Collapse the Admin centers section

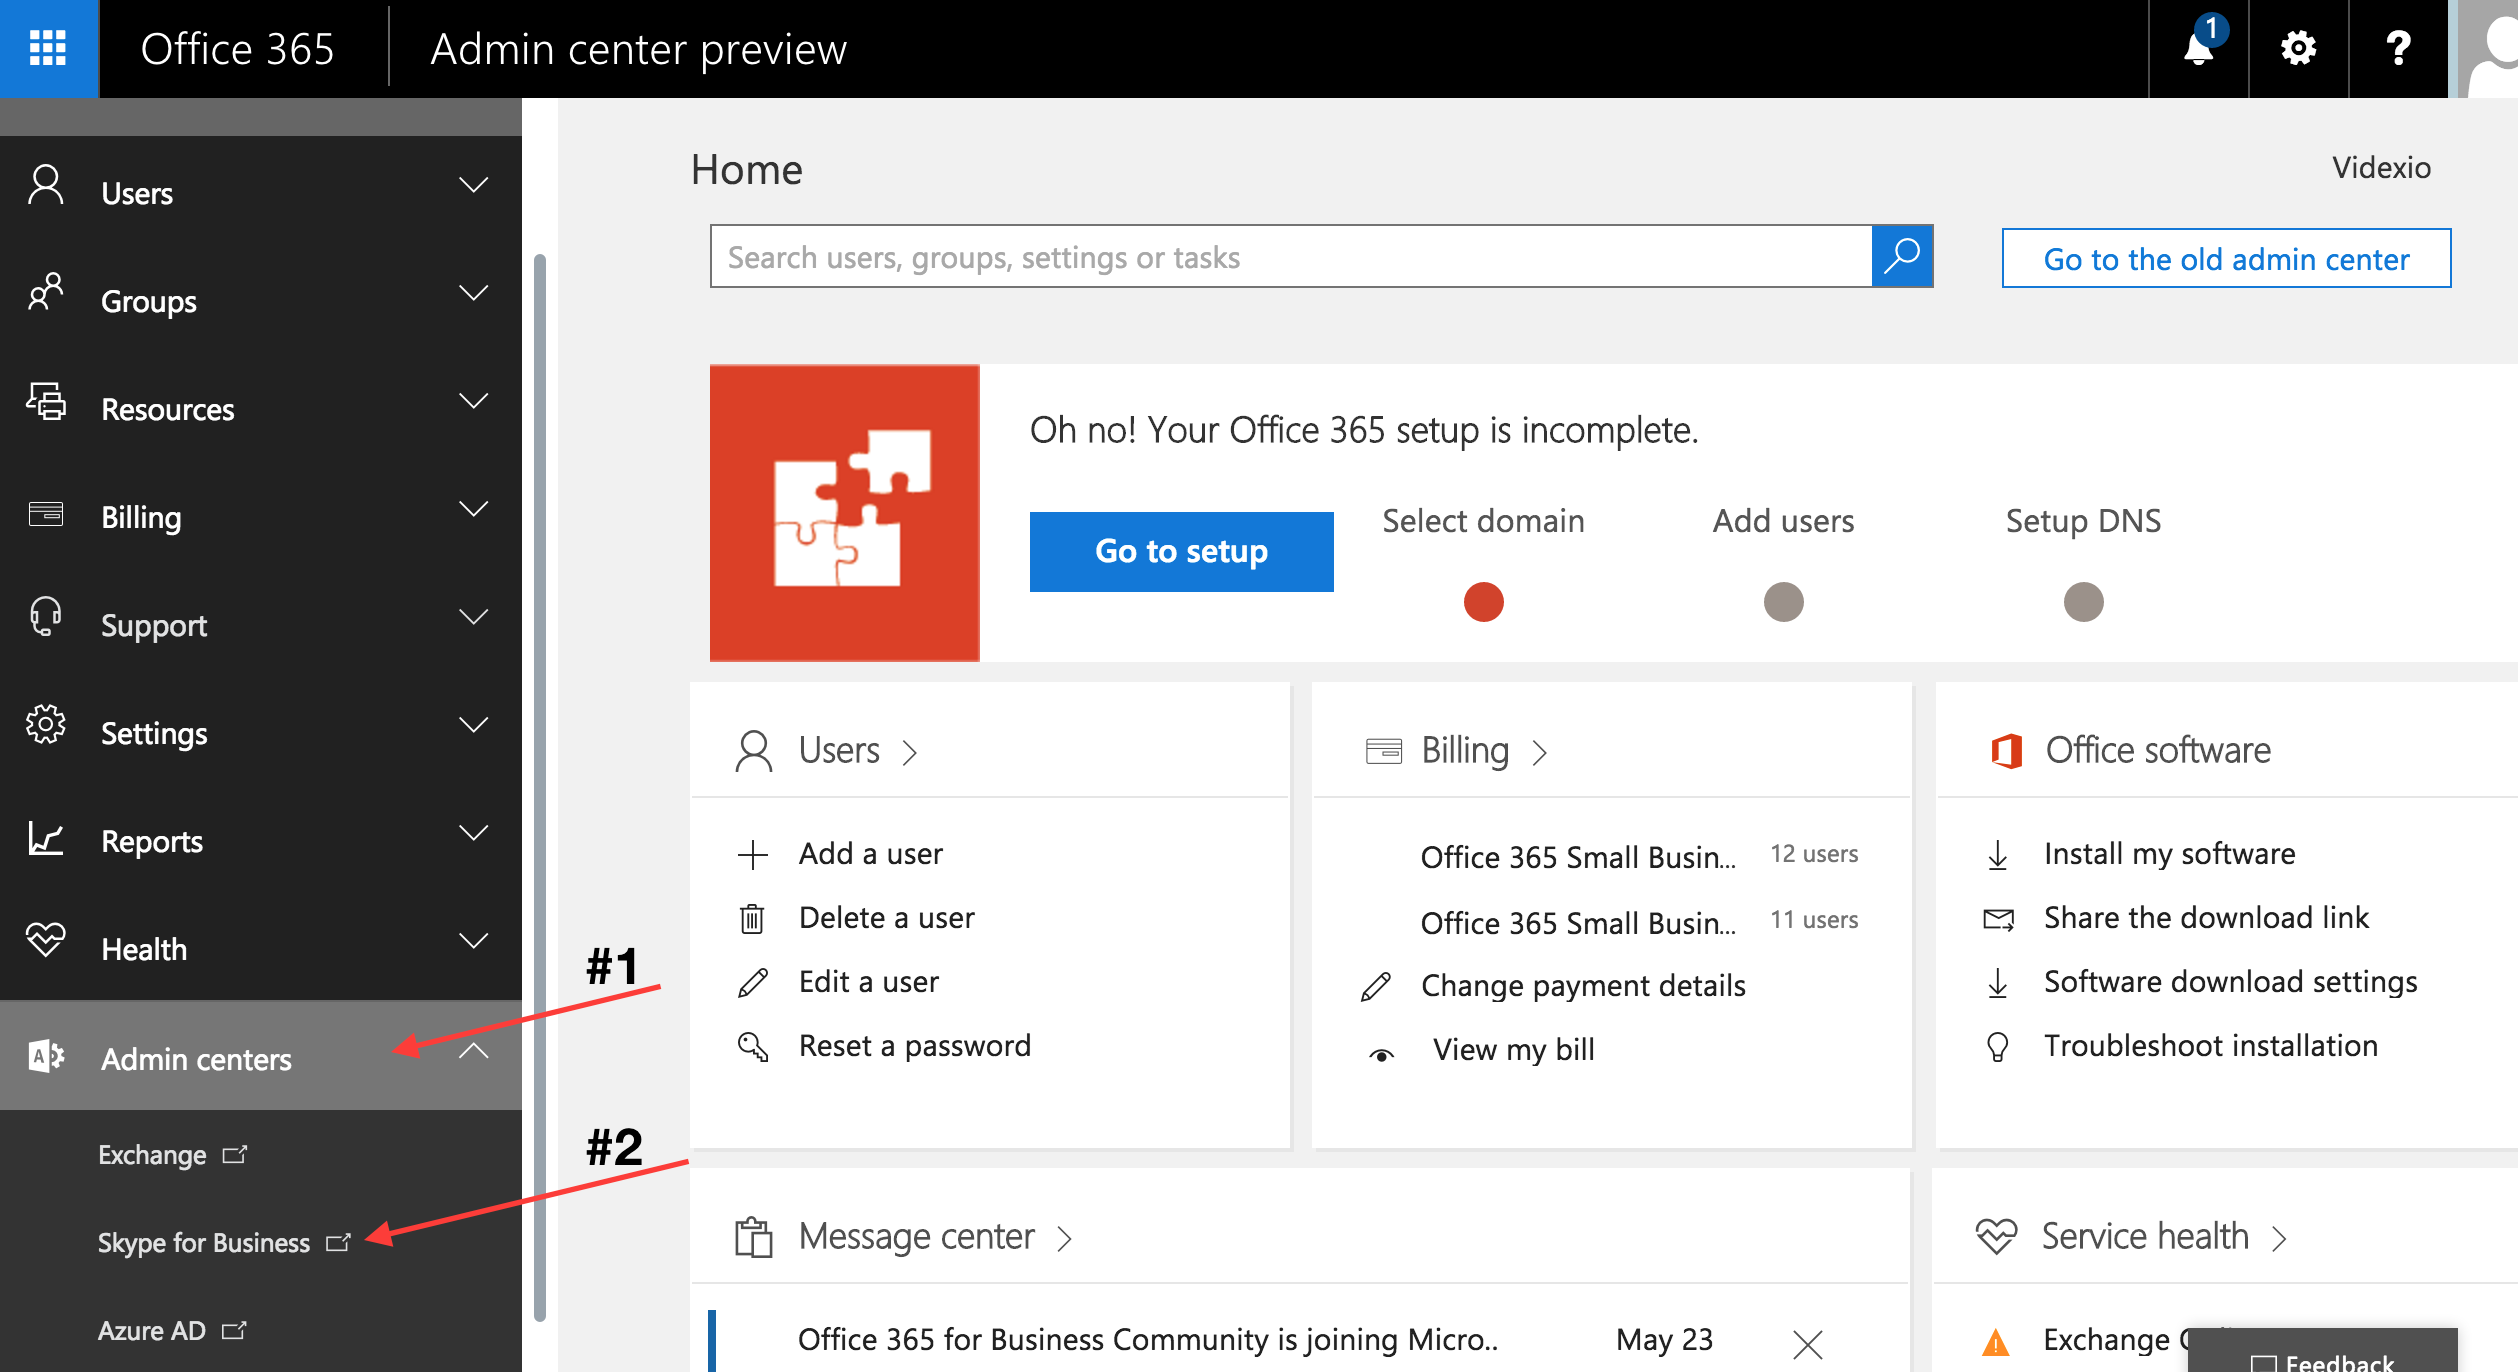(x=473, y=1052)
